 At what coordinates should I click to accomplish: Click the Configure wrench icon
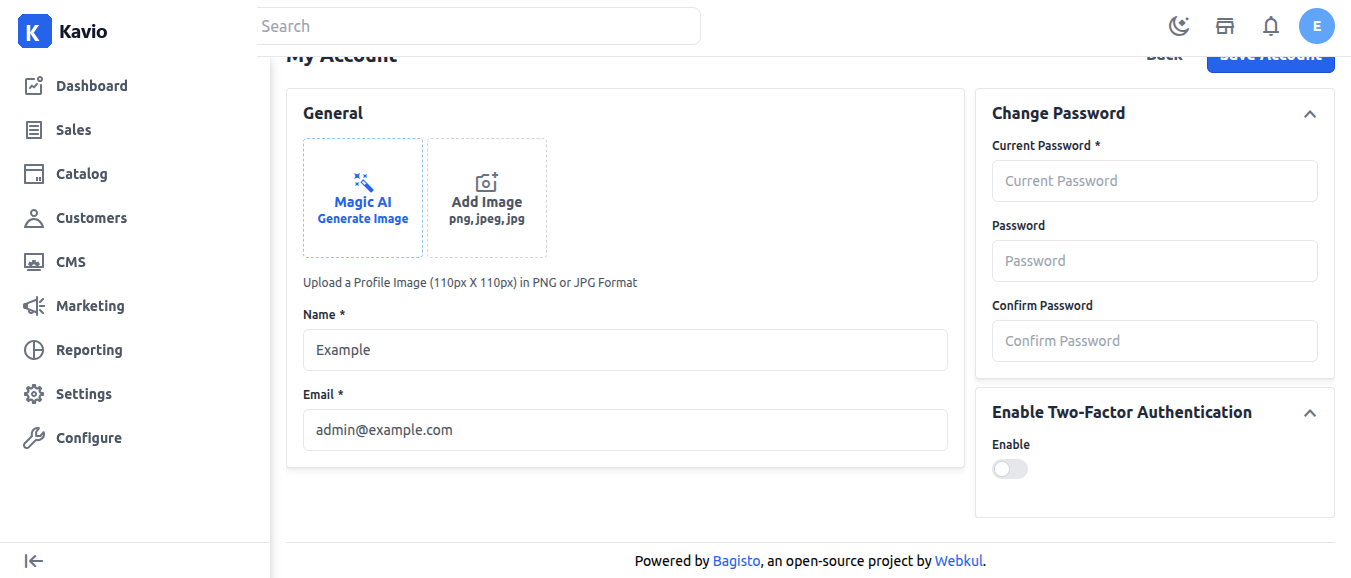point(34,438)
